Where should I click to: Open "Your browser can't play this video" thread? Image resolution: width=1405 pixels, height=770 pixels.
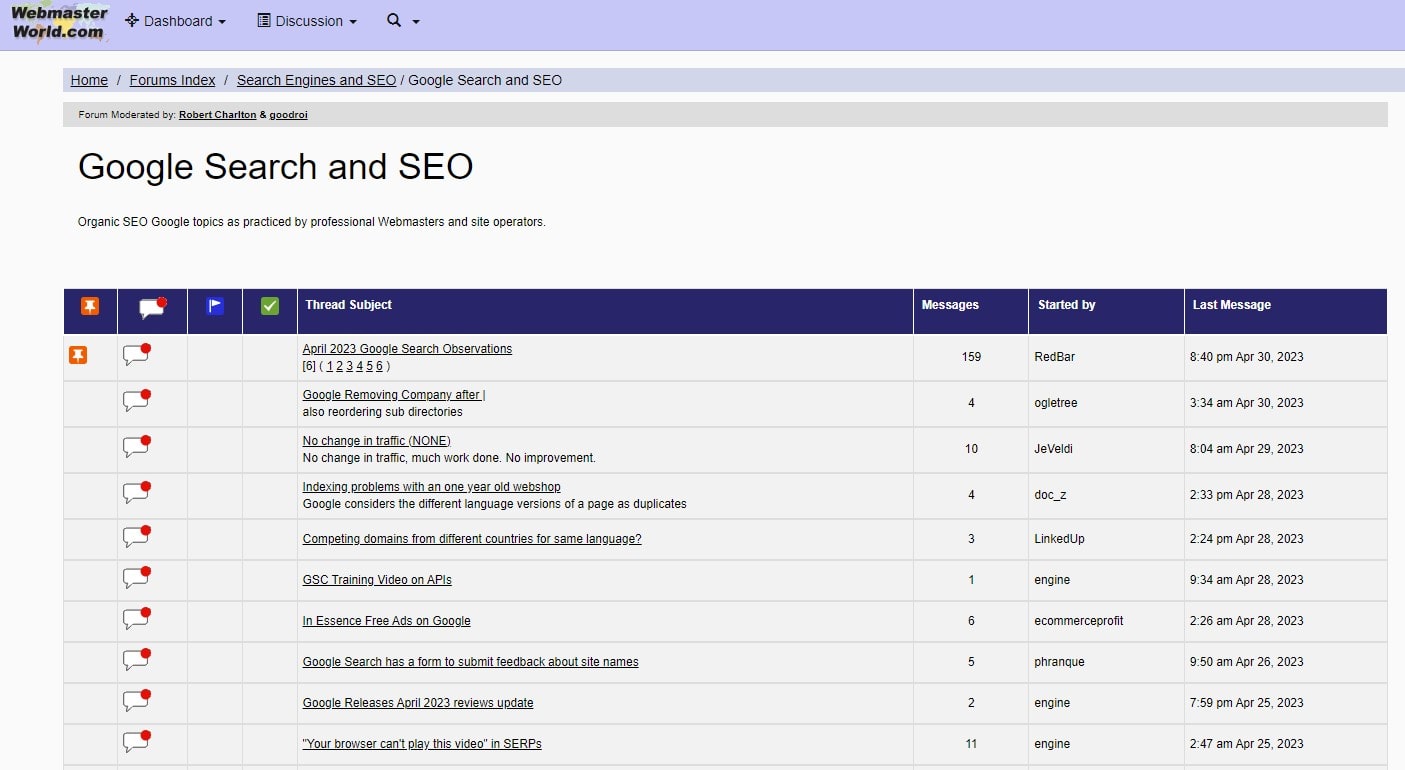pyautogui.click(x=422, y=744)
